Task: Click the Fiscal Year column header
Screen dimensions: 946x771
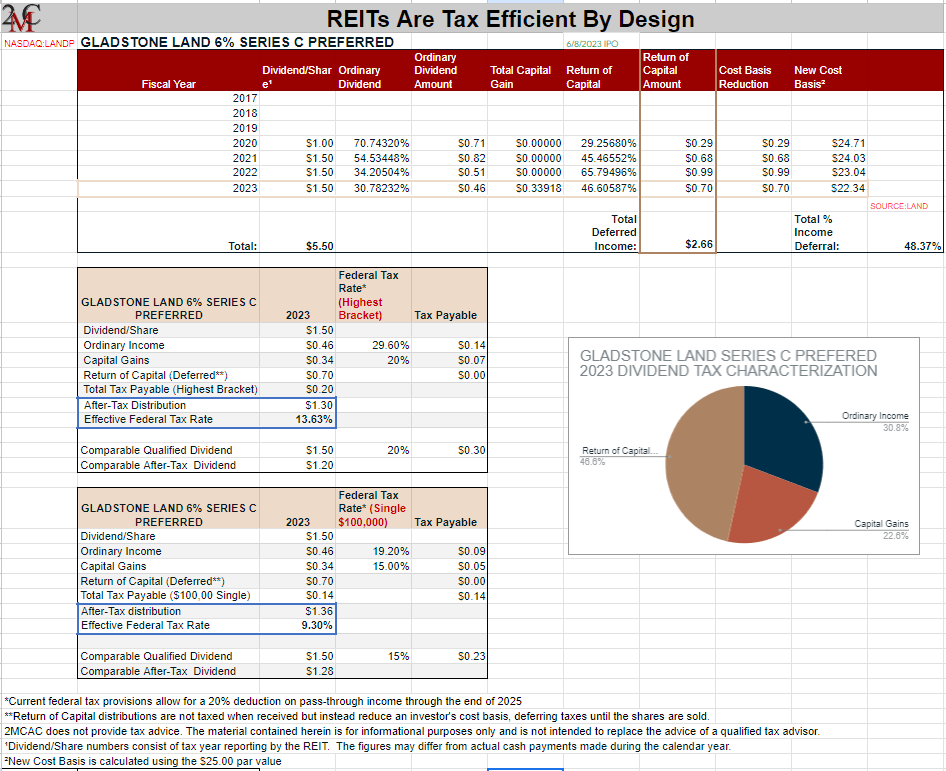Action: (x=169, y=84)
